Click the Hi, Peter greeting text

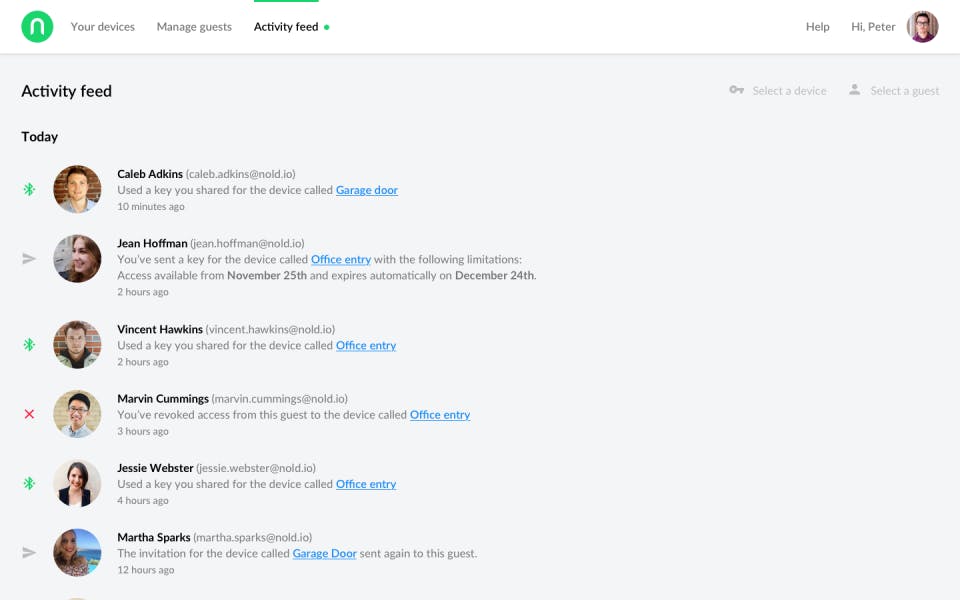873,27
